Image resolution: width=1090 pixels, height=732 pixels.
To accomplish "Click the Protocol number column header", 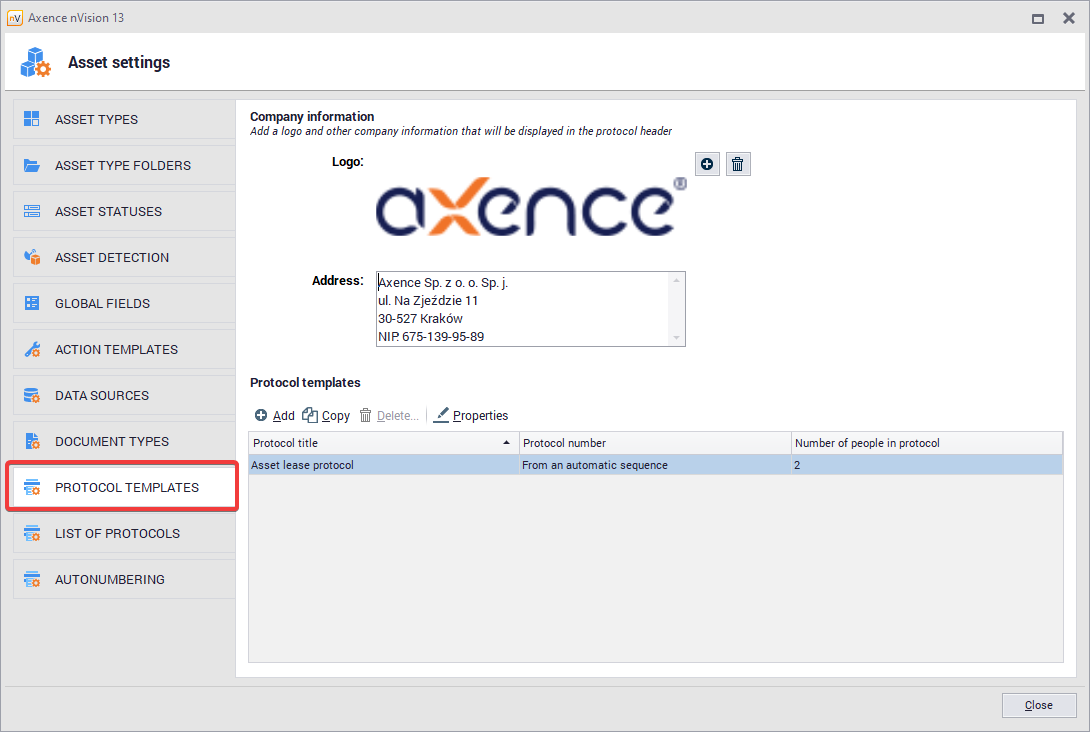I will [x=654, y=443].
